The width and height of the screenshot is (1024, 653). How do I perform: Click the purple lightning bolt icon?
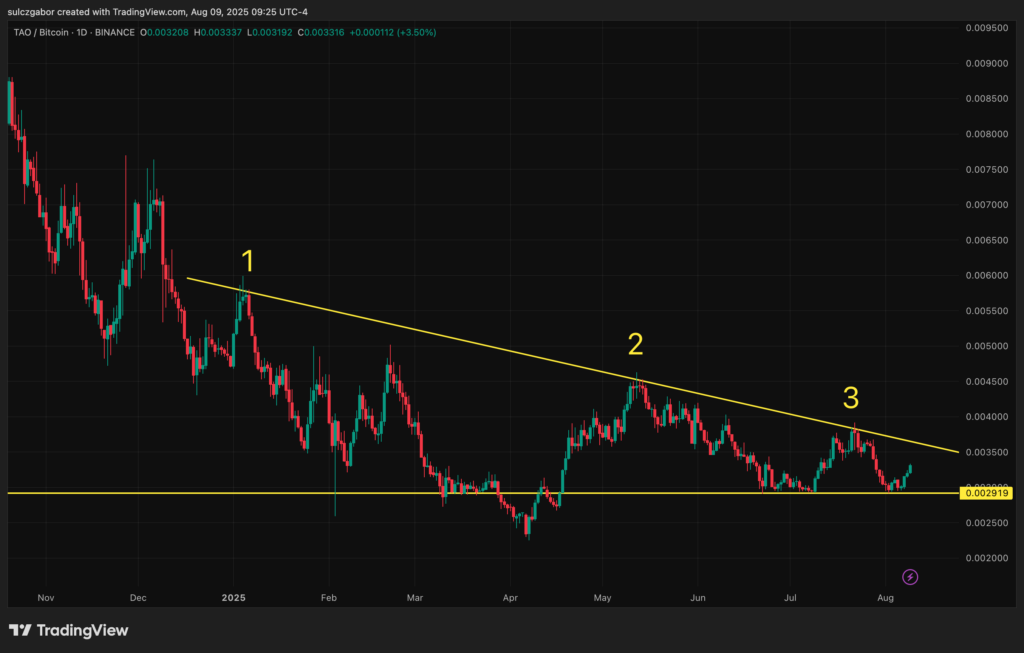(x=910, y=577)
